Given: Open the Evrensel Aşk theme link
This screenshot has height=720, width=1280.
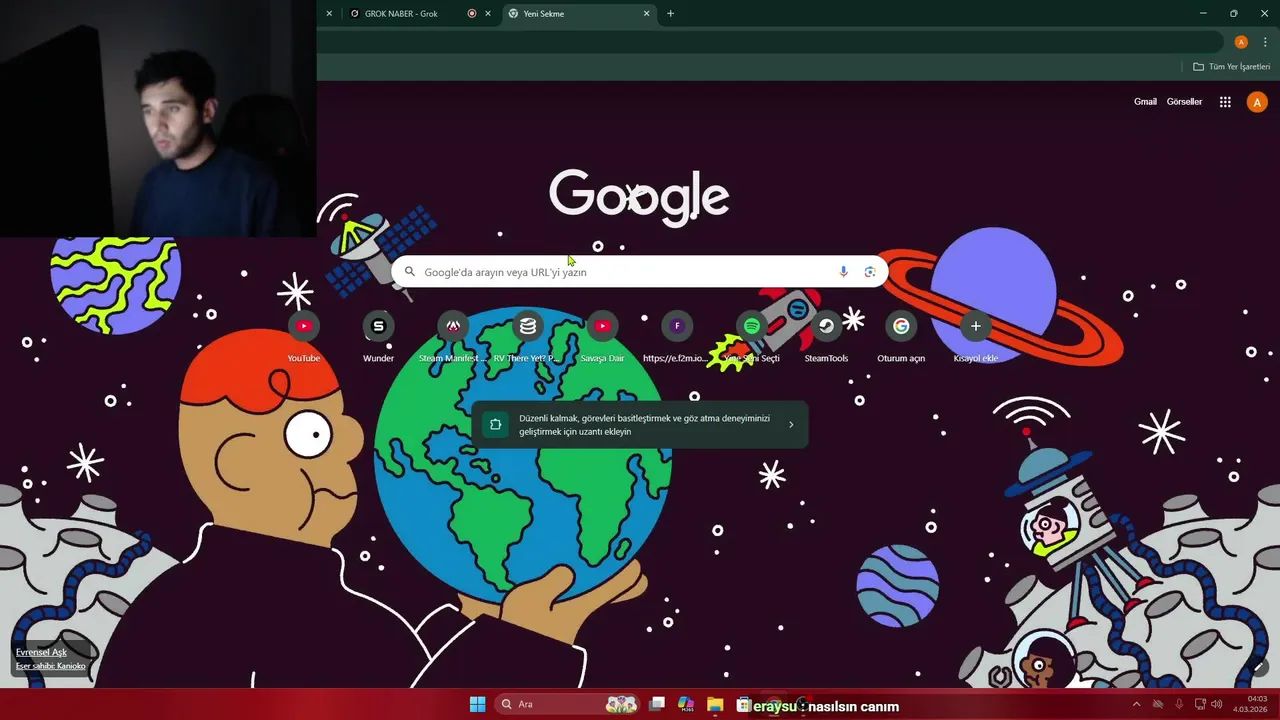Looking at the screenshot, I should point(41,652).
